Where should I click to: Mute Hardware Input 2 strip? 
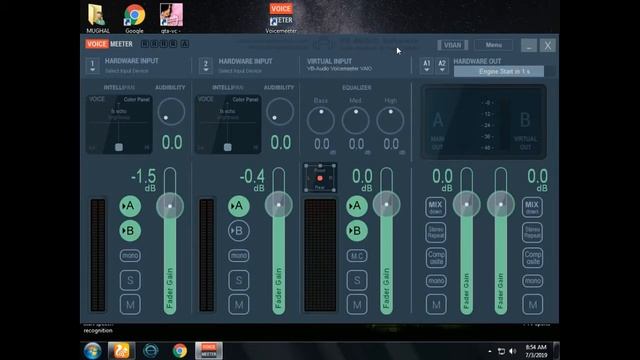pyautogui.click(x=238, y=304)
